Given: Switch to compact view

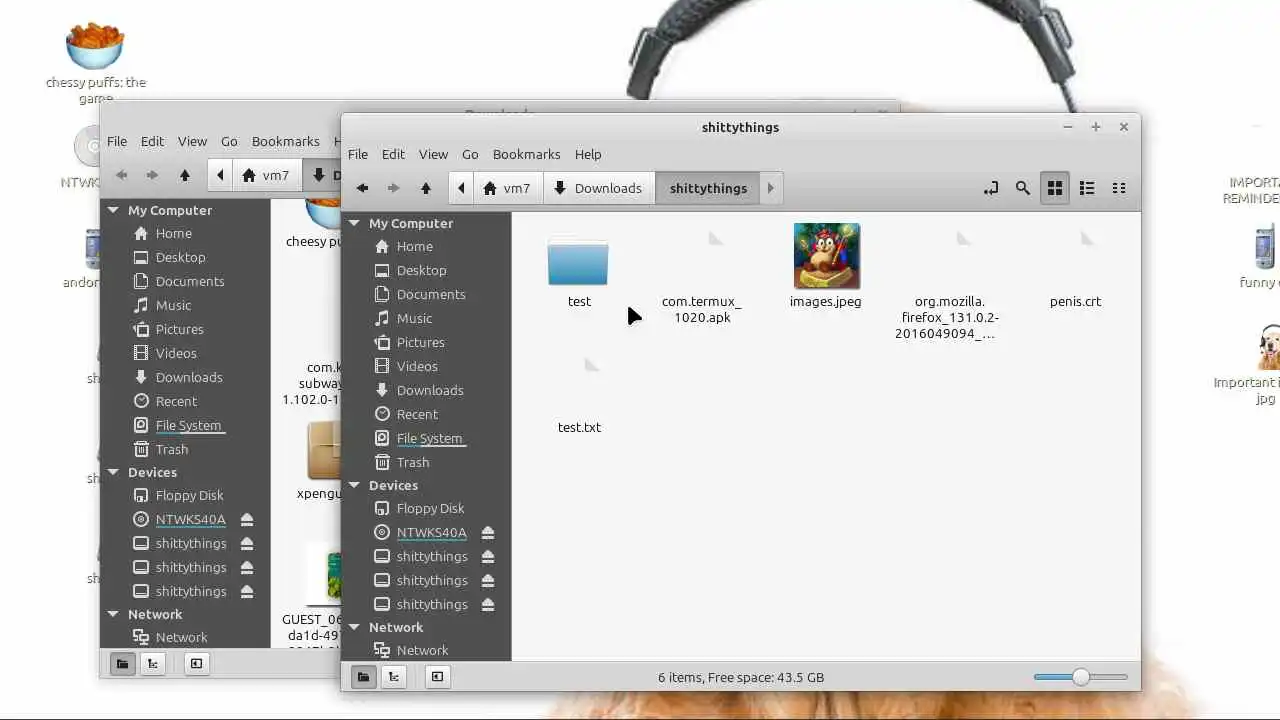Looking at the screenshot, I should [1119, 188].
